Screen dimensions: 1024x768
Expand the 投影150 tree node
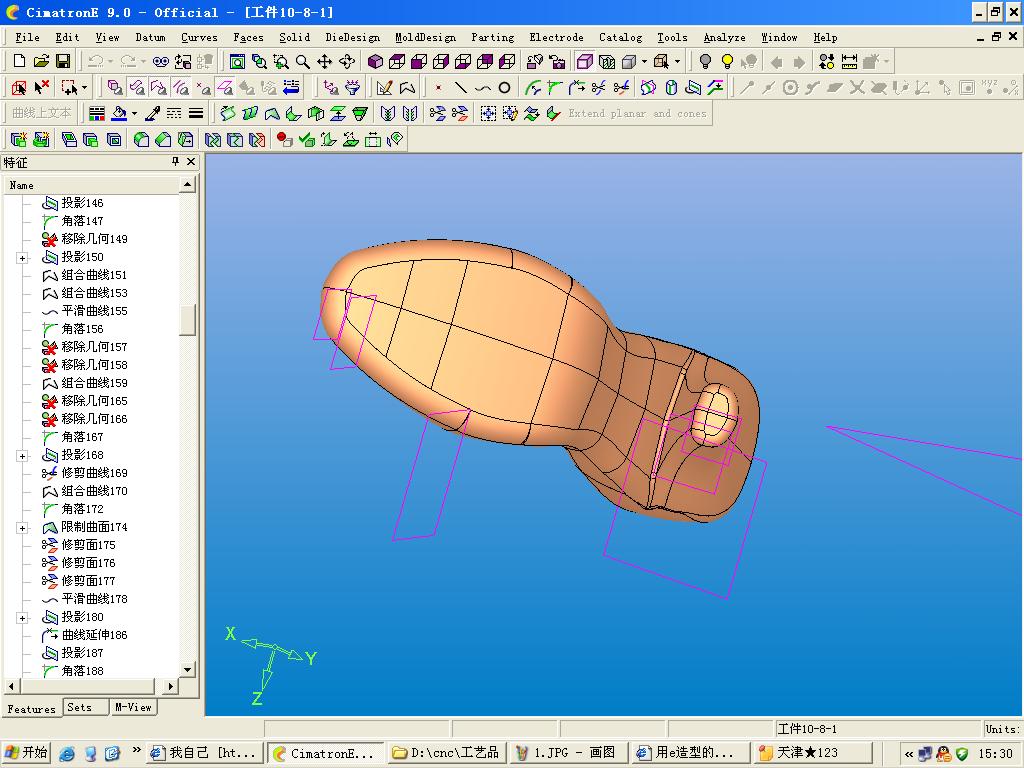point(22,258)
